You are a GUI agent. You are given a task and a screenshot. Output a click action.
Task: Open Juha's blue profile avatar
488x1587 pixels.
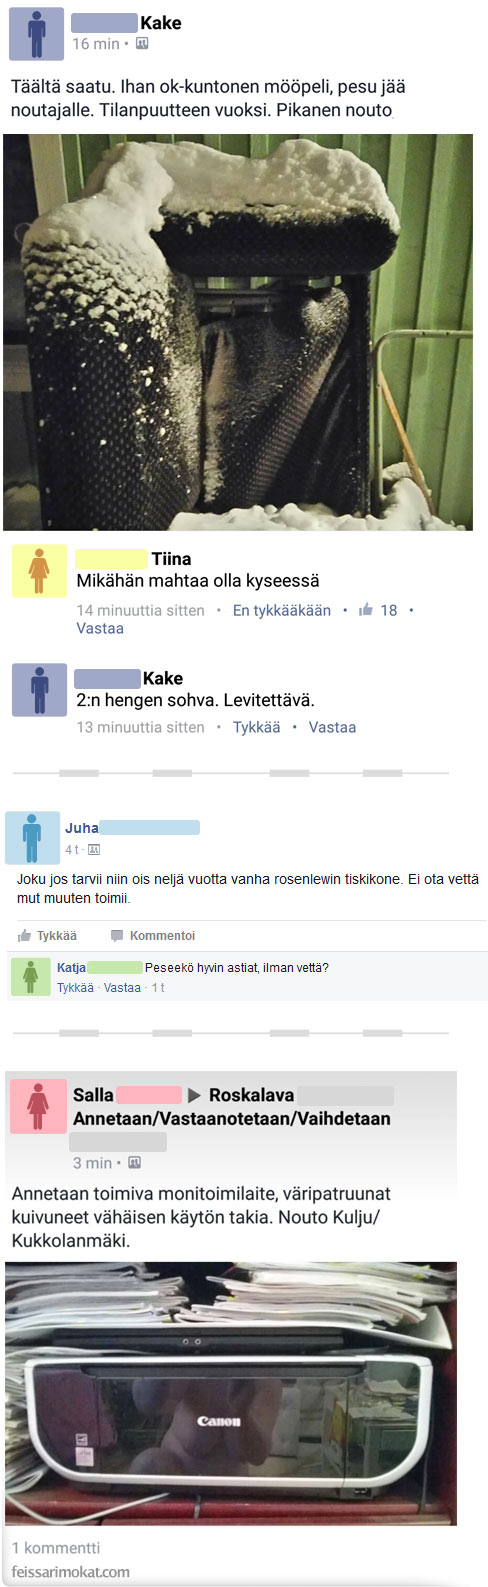[x=32, y=838]
